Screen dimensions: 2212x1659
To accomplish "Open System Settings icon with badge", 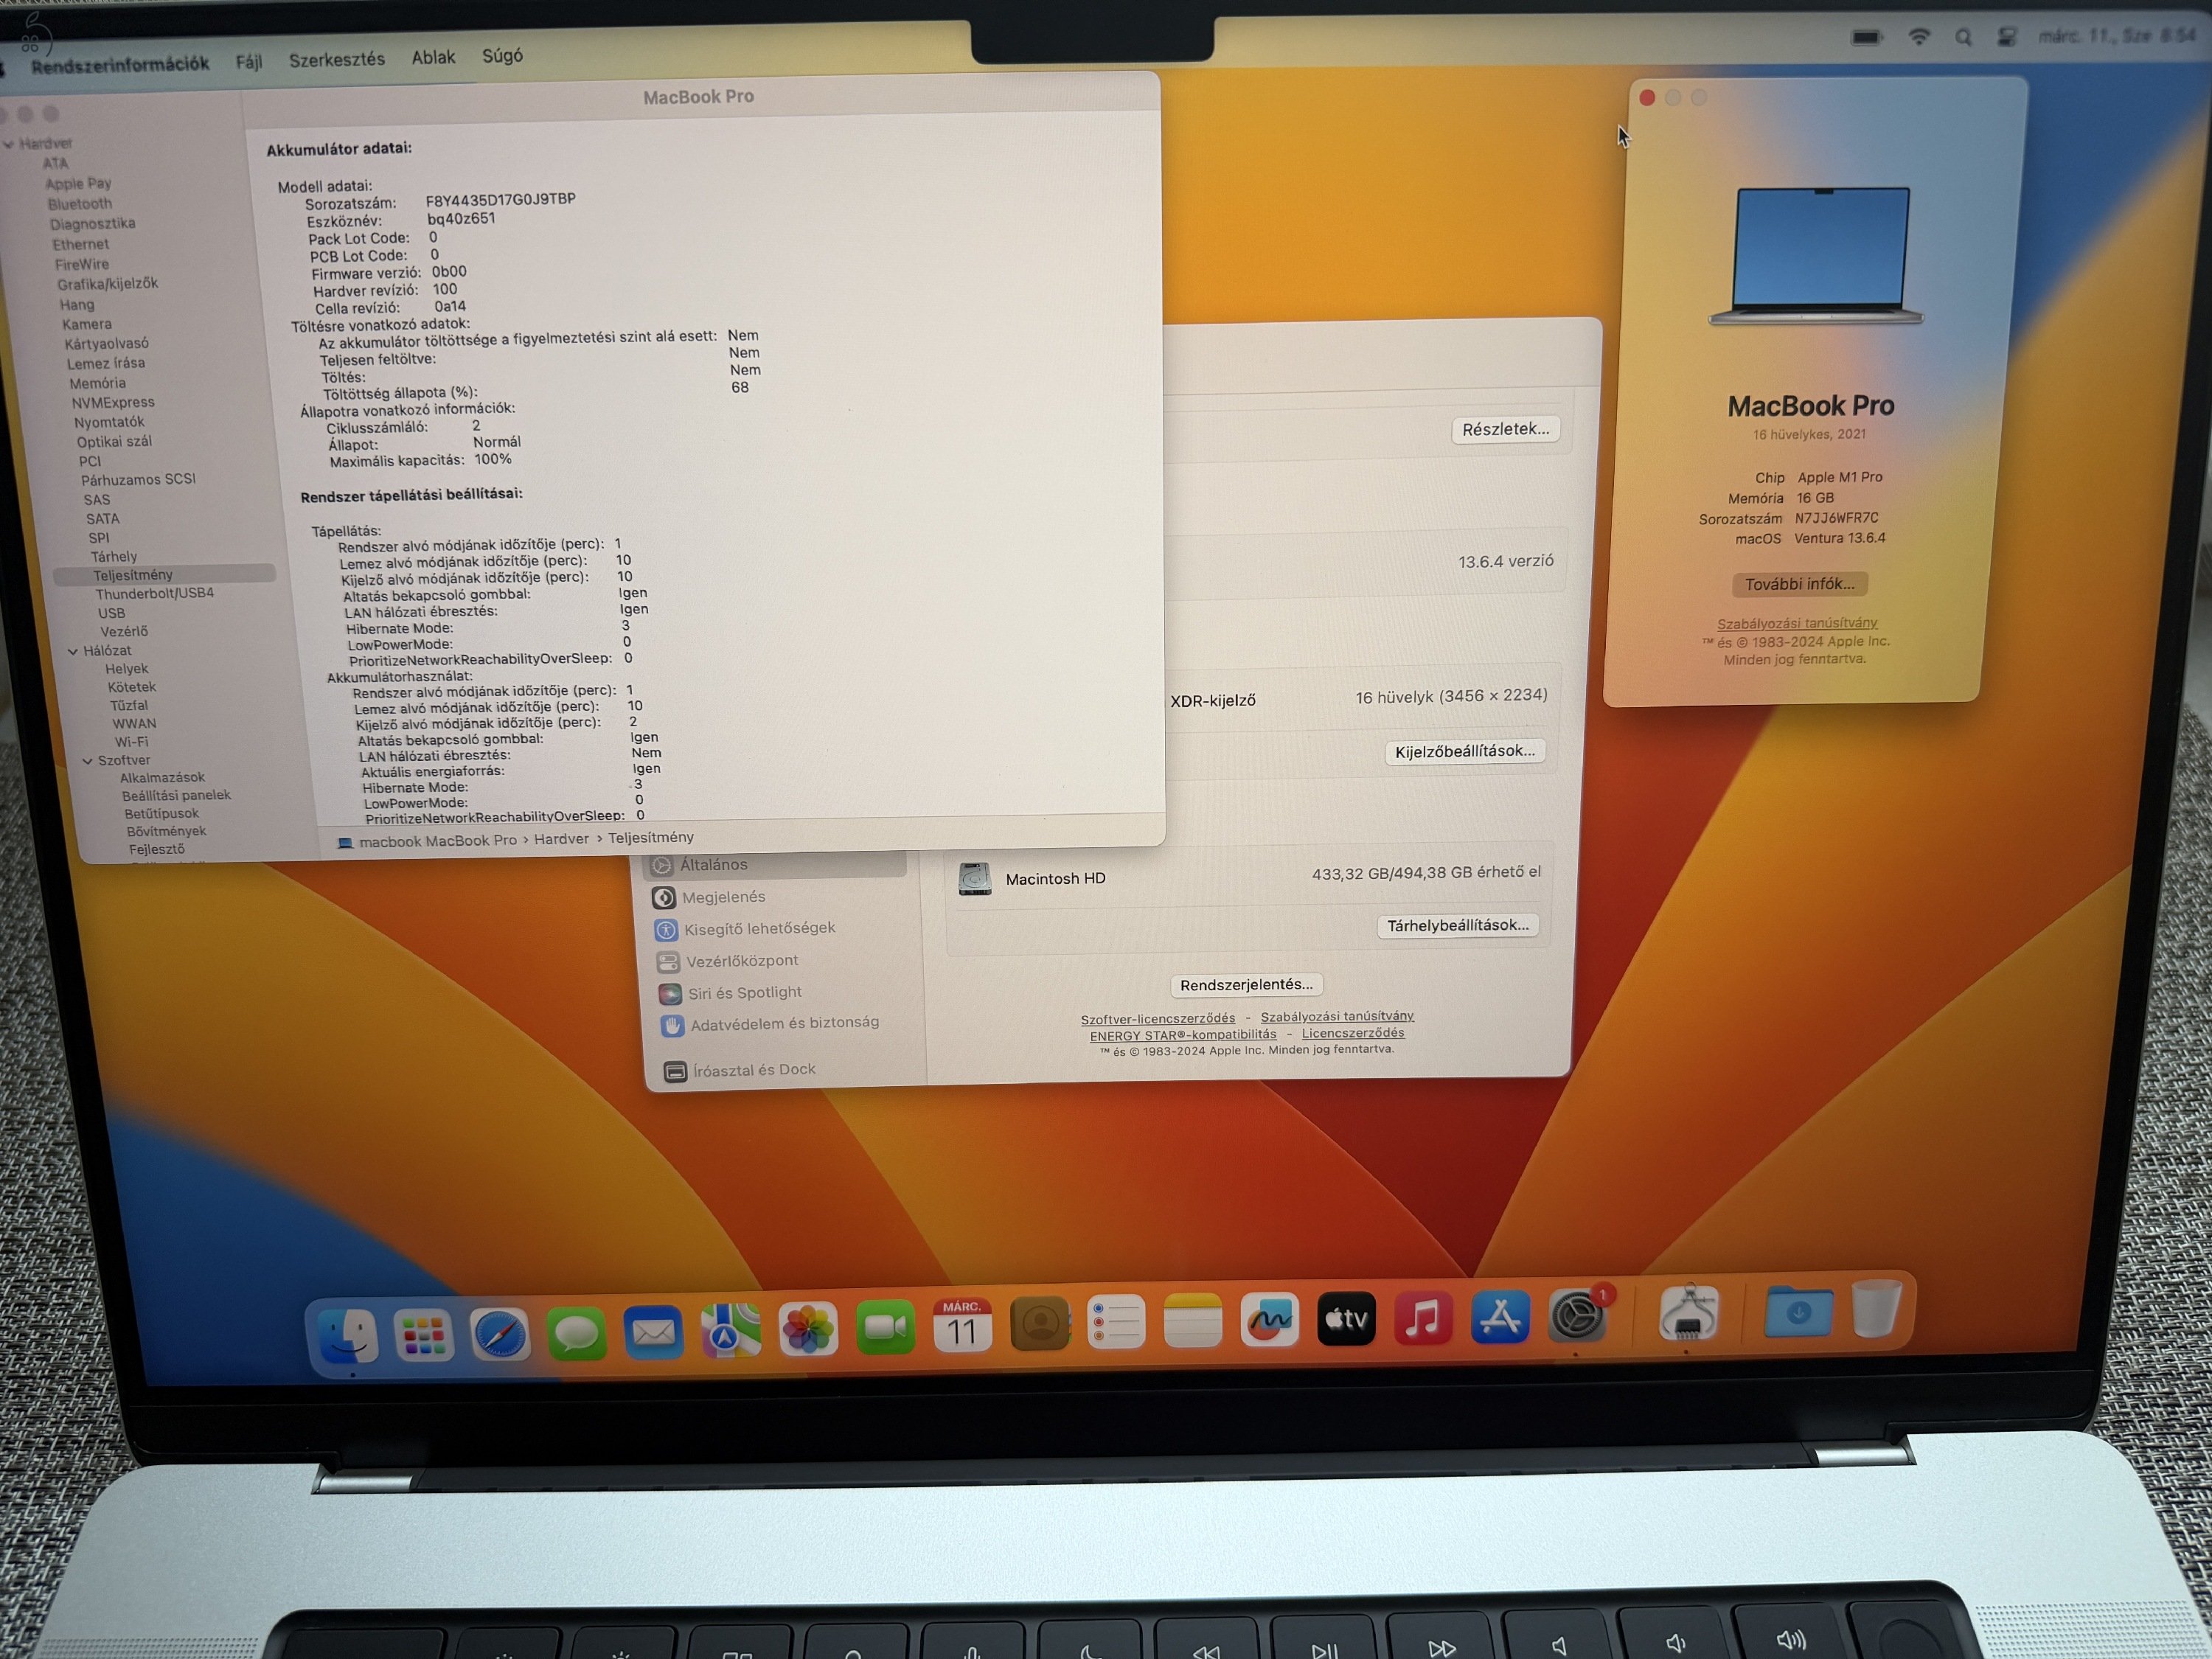I will click(x=1578, y=1314).
